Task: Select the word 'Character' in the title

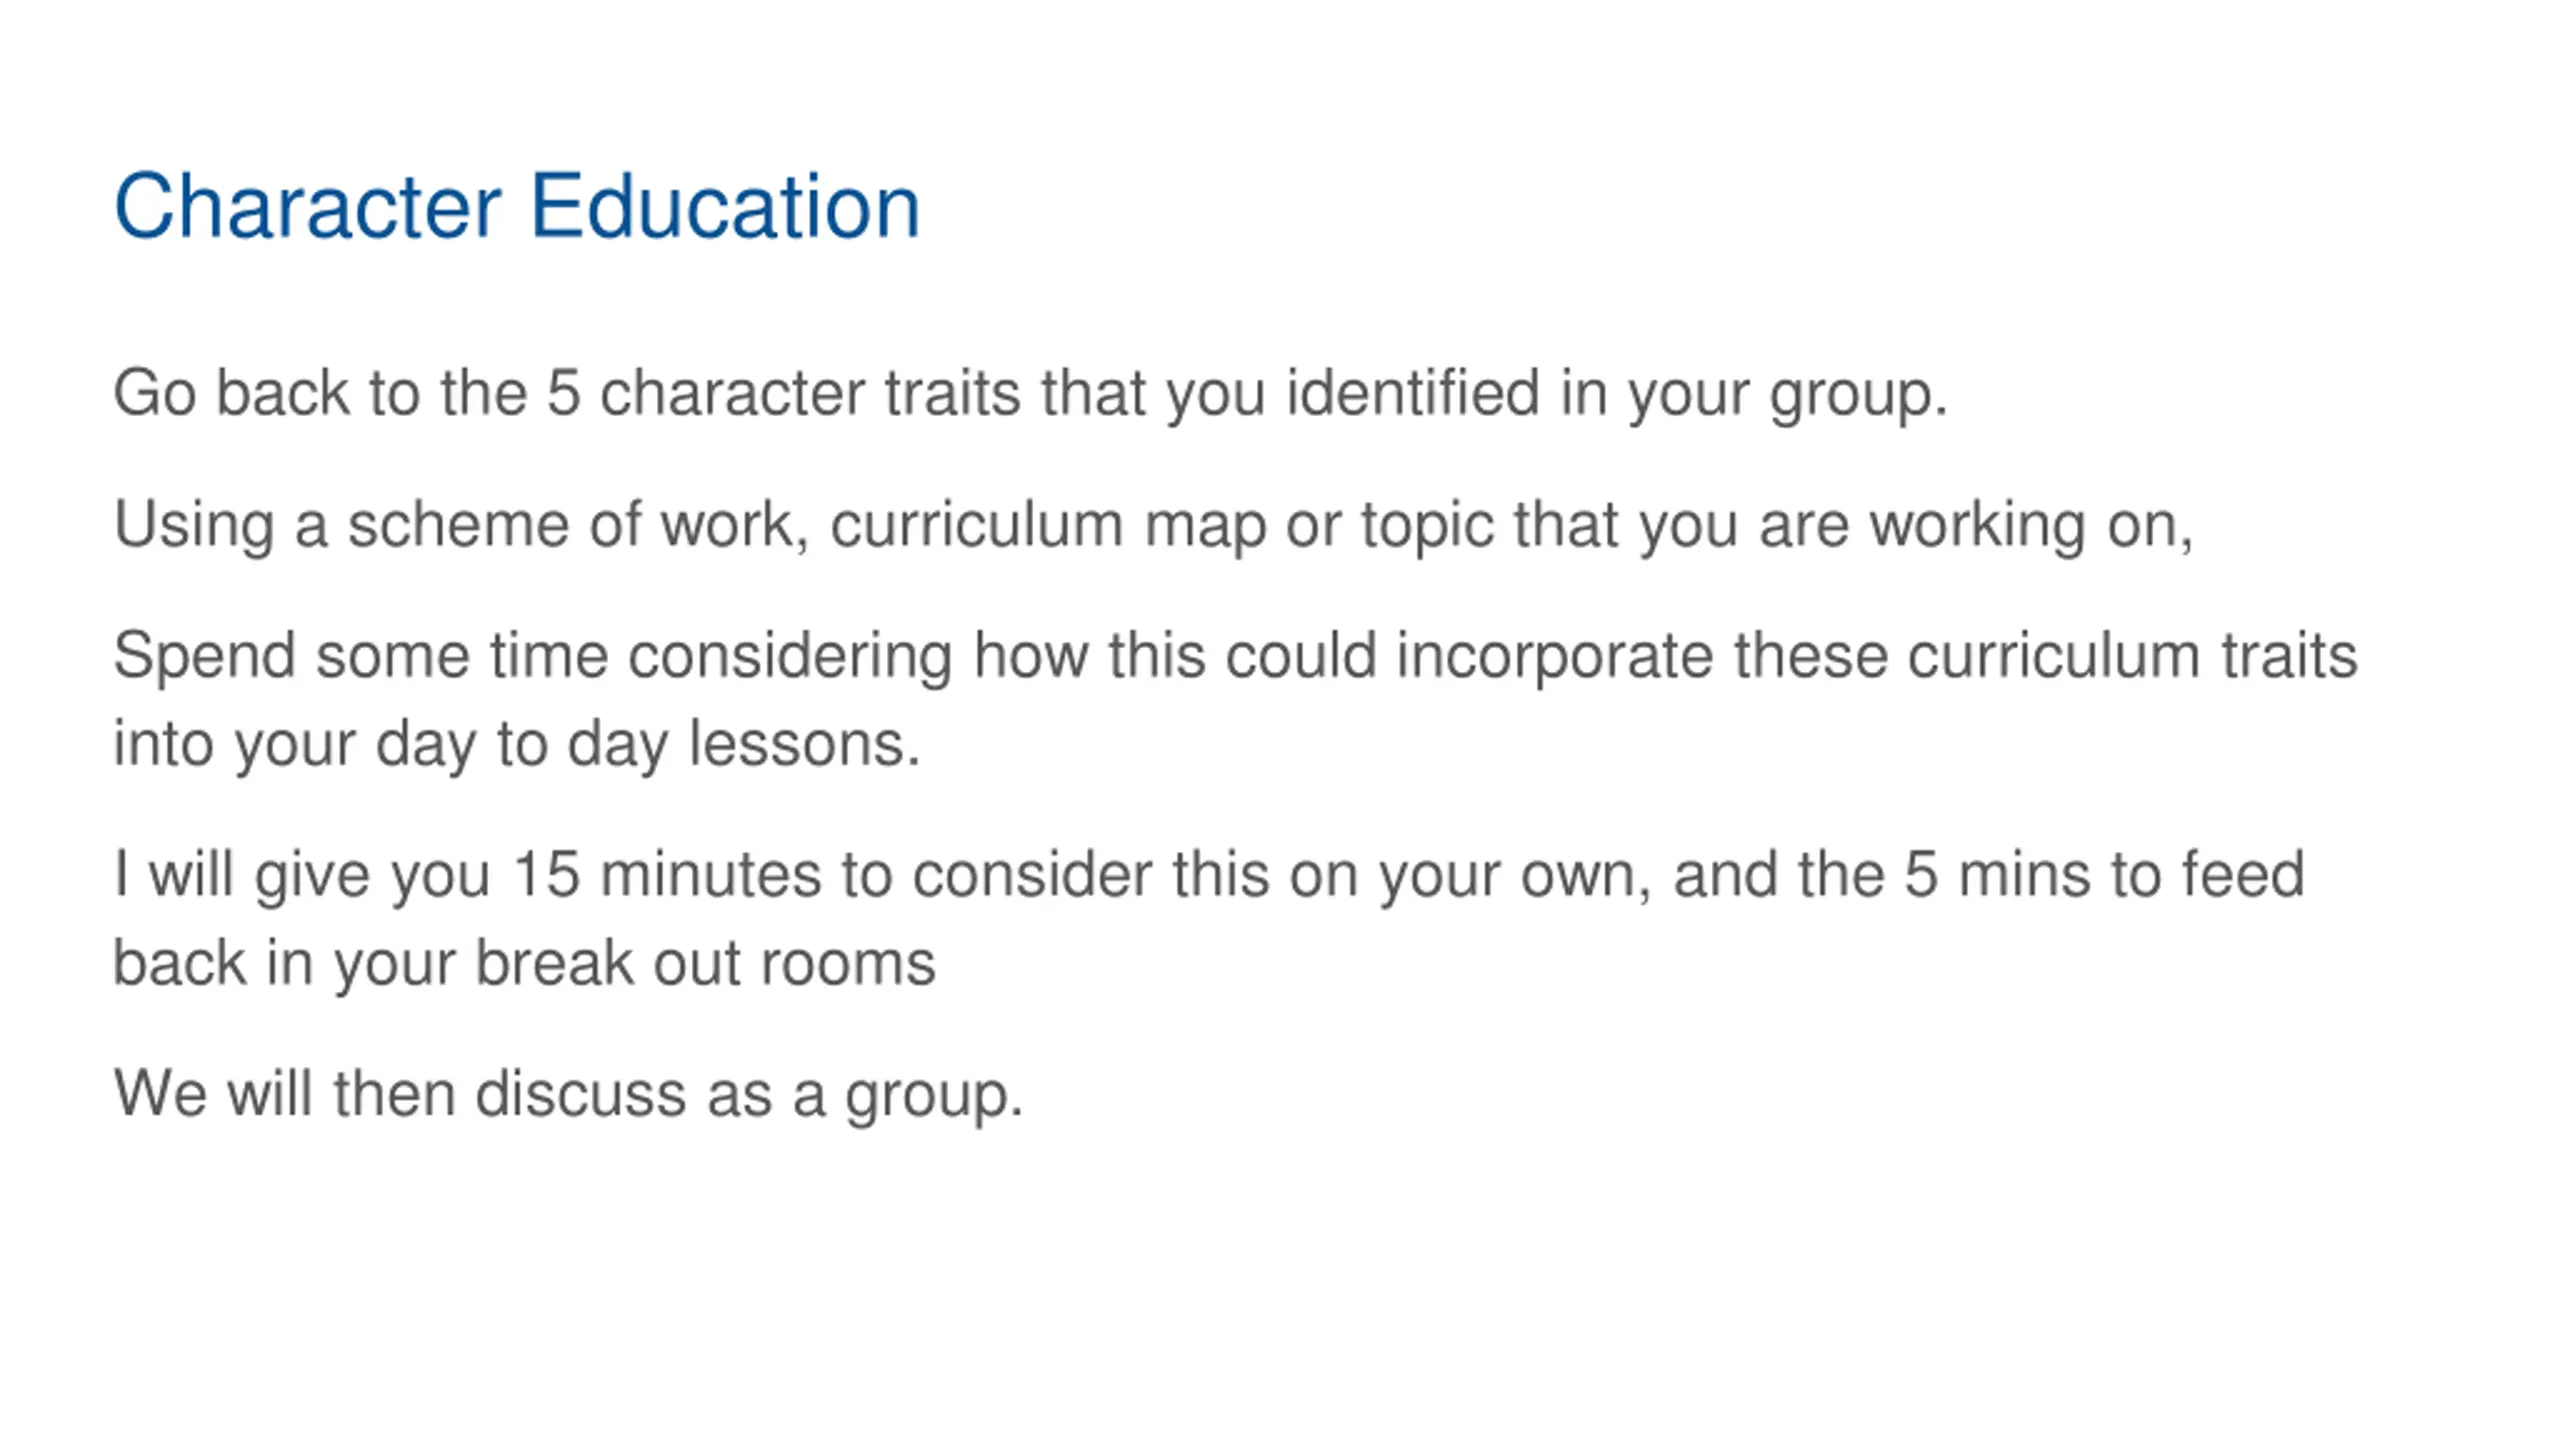Action: pyautogui.click(x=307, y=206)
